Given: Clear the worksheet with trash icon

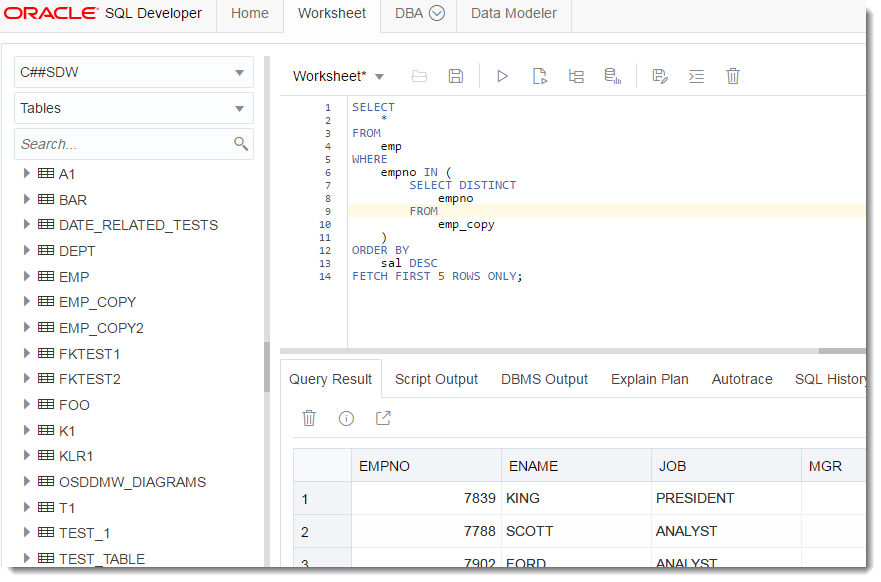Looking at the screenshot, I should tap(733, 76).
